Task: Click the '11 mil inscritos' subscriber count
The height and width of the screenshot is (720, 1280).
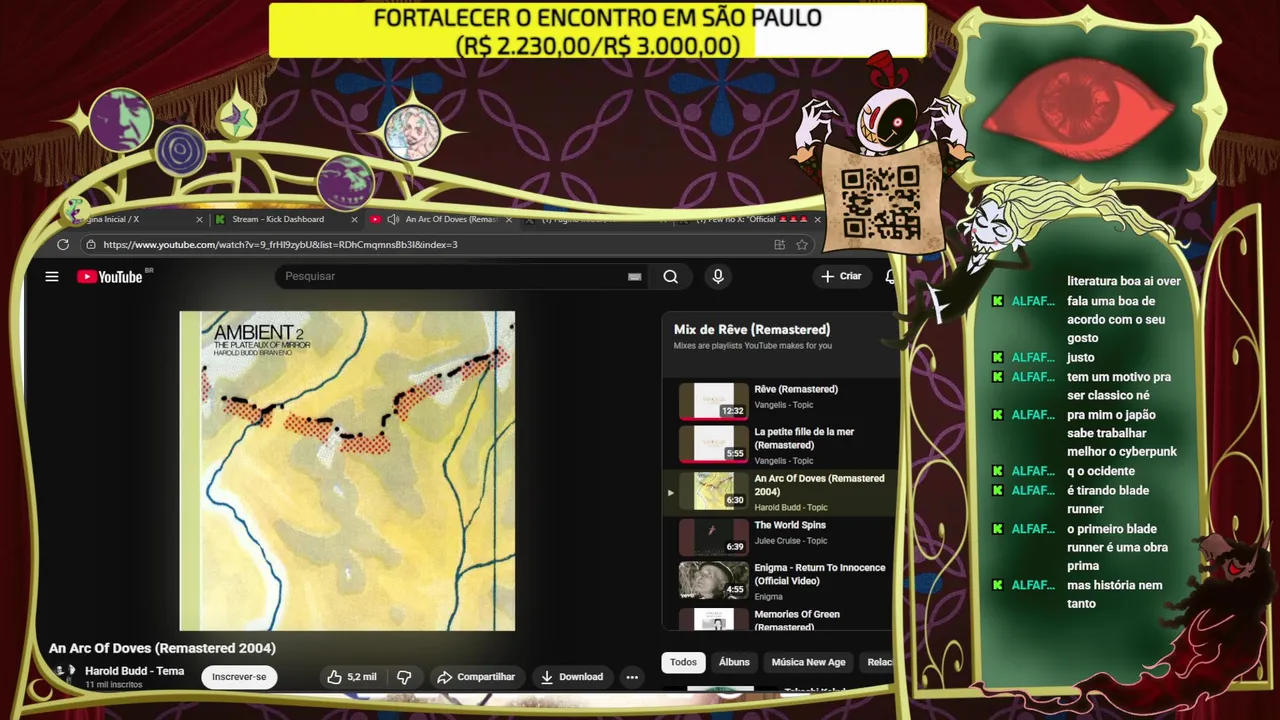Action: 112,685
